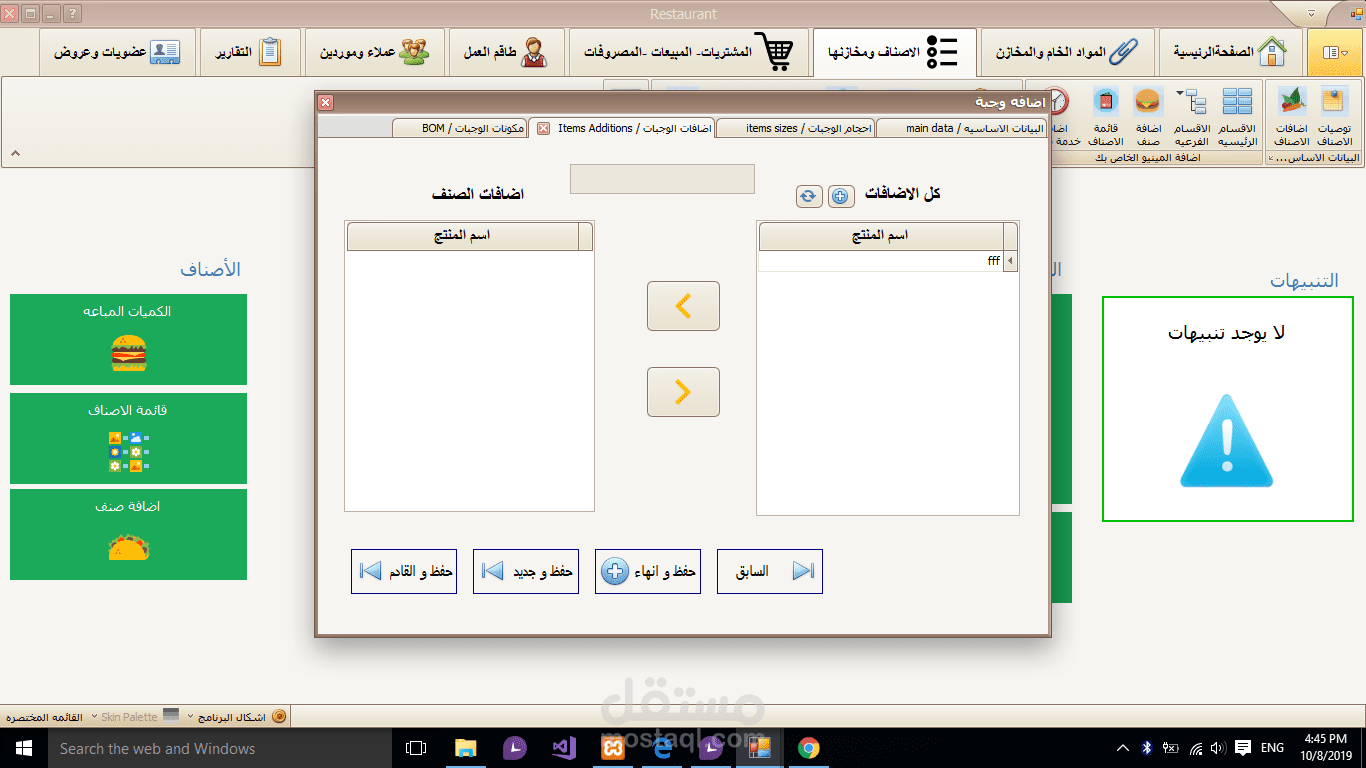
Task: Open التقارير ribbon tab
Action: 250,52
